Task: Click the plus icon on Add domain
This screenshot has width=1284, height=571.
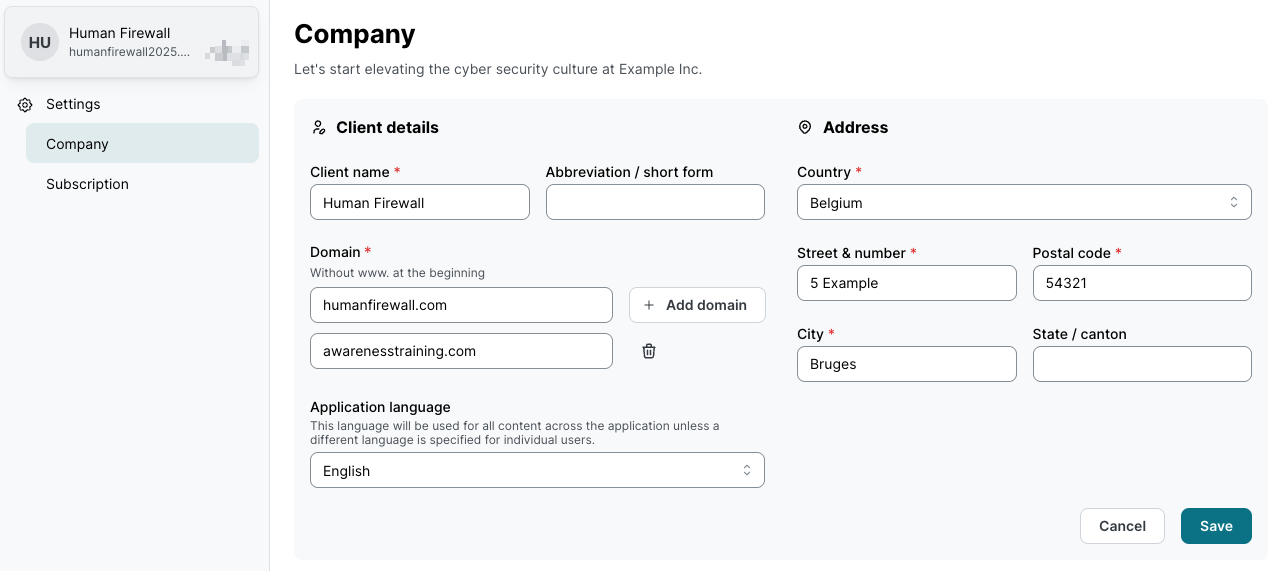Action: coord(649,305)
